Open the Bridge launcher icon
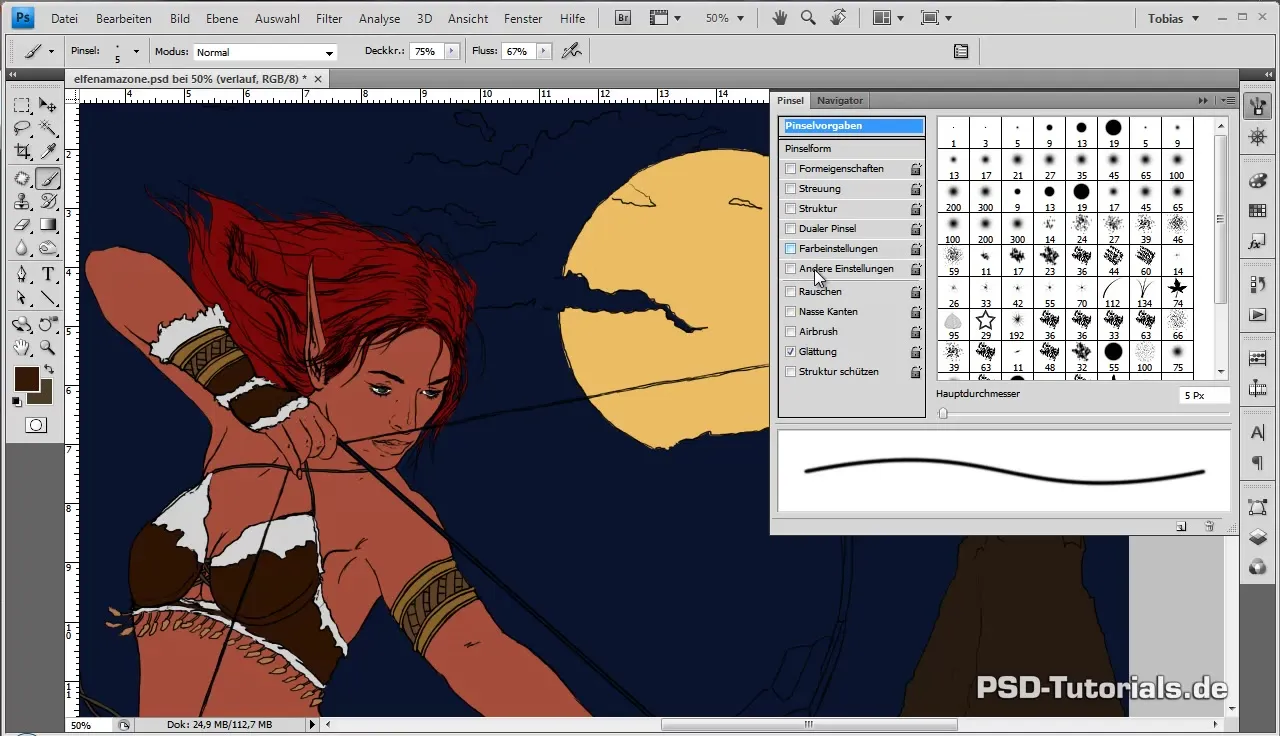Image resolution: width=1280 pixels, height=736 pixels. [623, 18]
